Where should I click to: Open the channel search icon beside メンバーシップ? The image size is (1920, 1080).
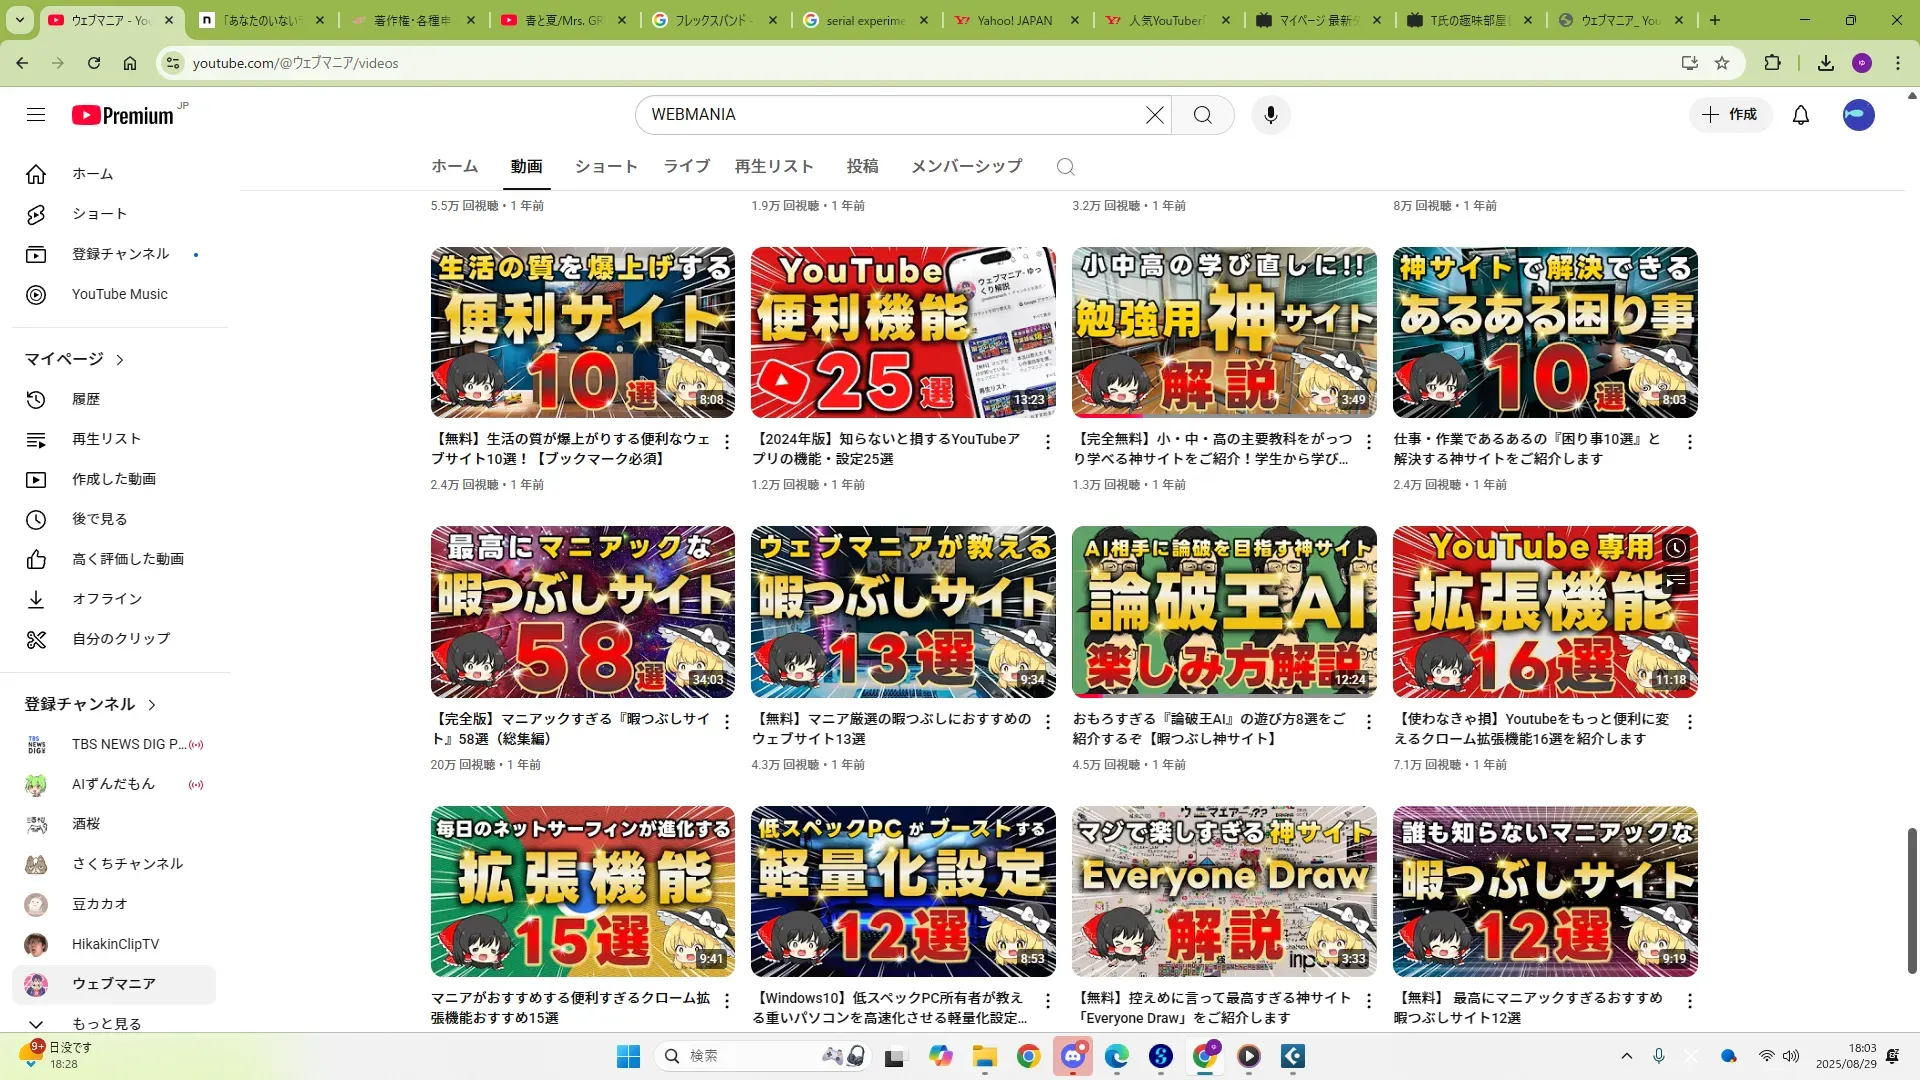click(1065, 167)
